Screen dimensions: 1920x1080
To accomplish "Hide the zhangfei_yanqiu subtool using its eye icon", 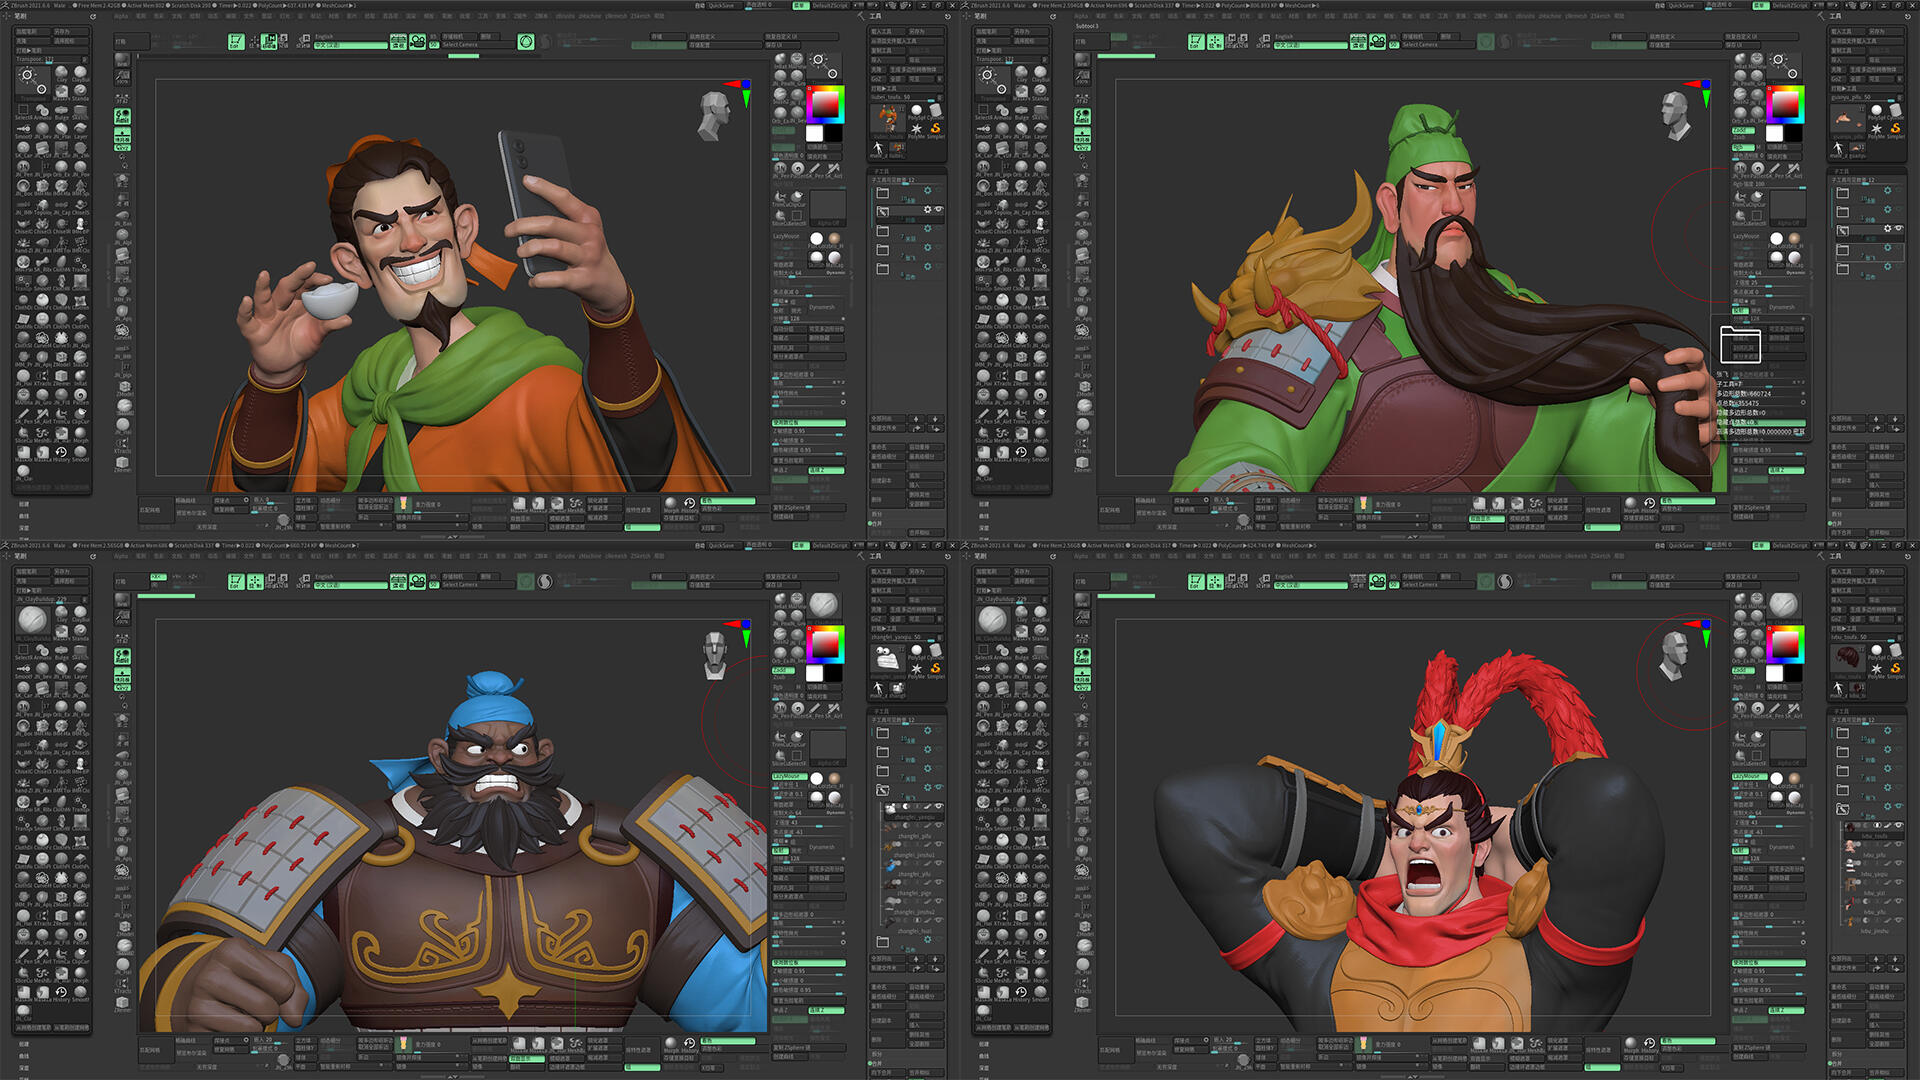I will 939,808.
